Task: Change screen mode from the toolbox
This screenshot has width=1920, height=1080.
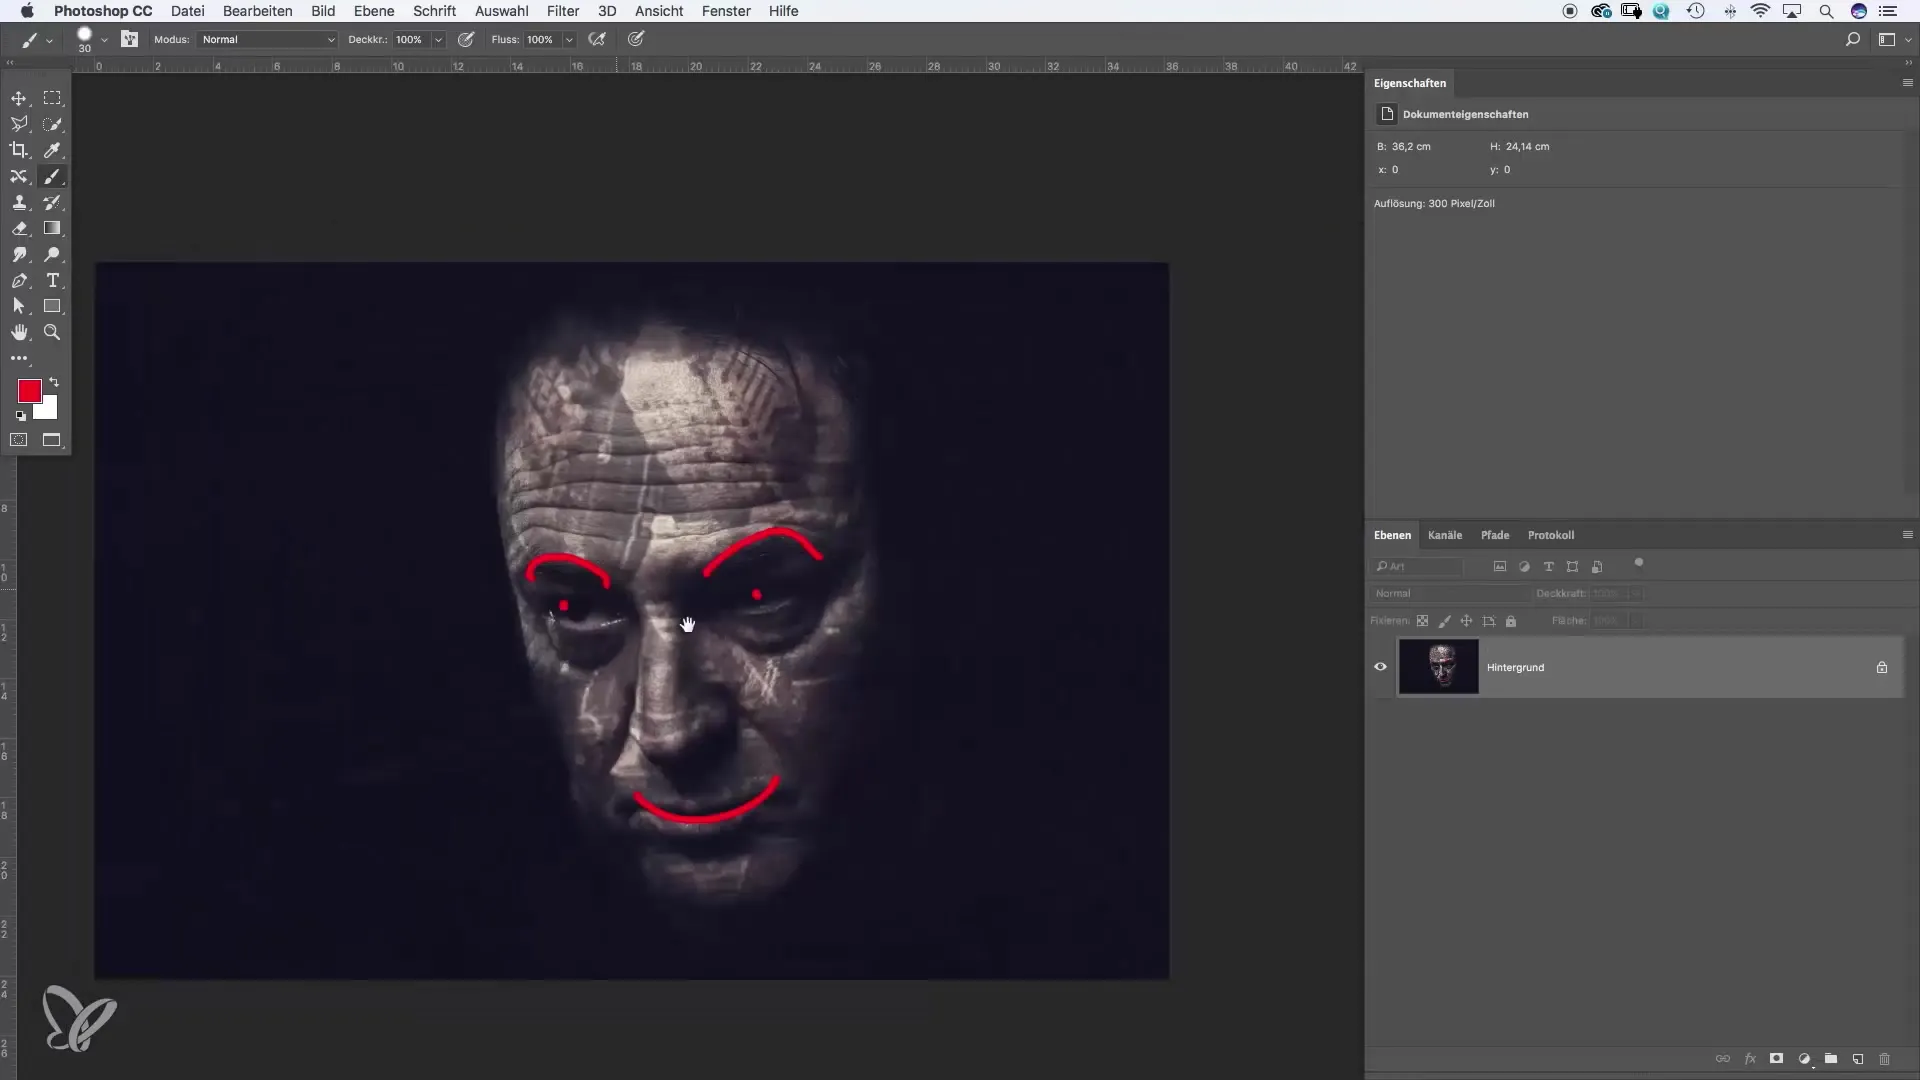Action: click(x=52, y=440)
